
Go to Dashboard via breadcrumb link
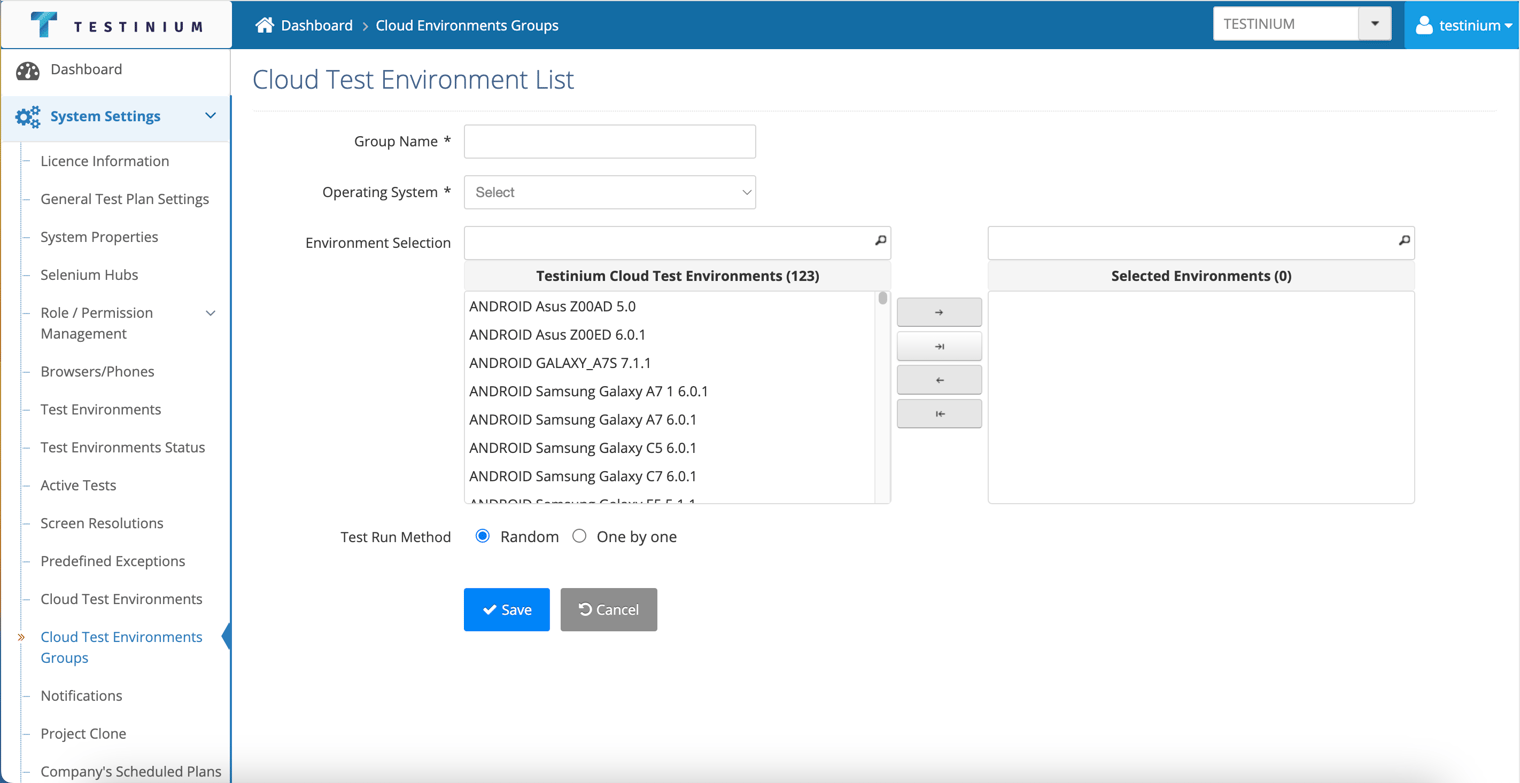[x=317, y=25]
